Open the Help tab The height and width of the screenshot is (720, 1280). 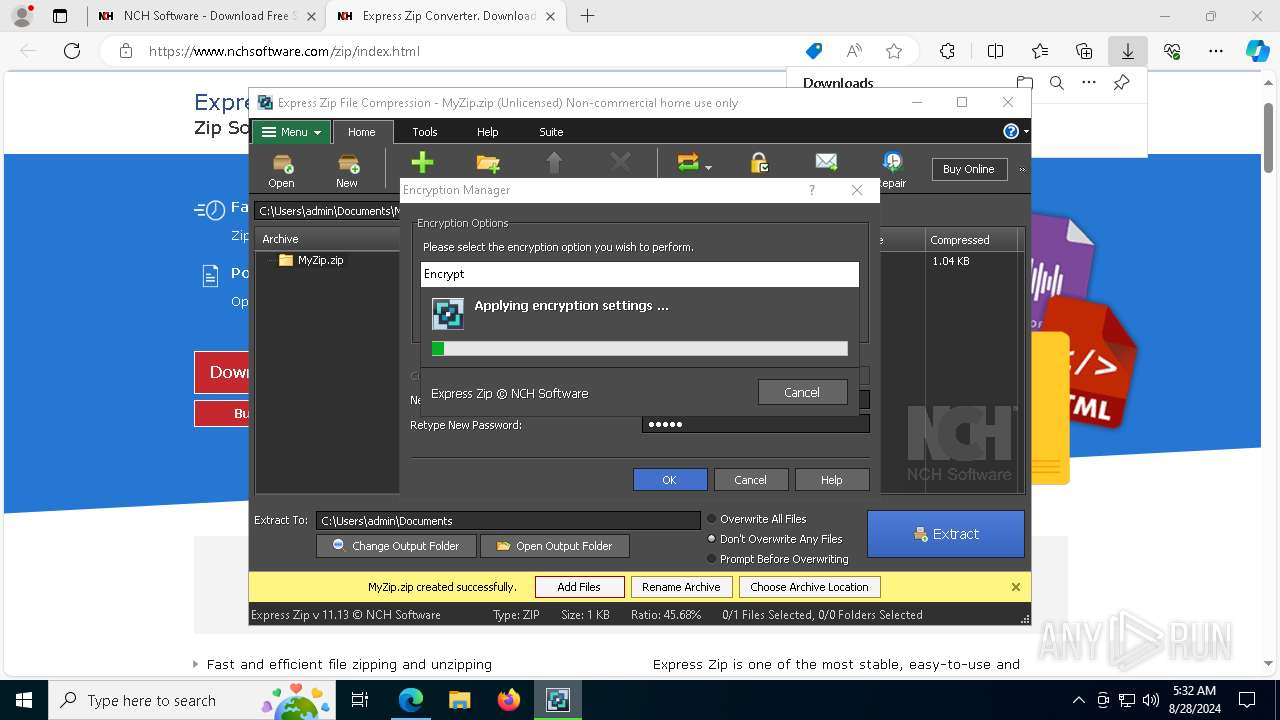(487, 132)
